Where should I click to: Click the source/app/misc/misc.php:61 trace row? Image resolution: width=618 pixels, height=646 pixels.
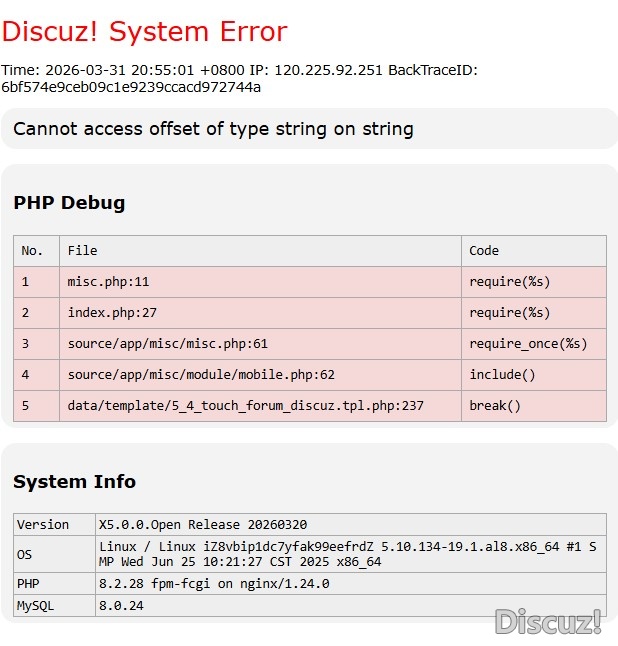pos(168,344)
